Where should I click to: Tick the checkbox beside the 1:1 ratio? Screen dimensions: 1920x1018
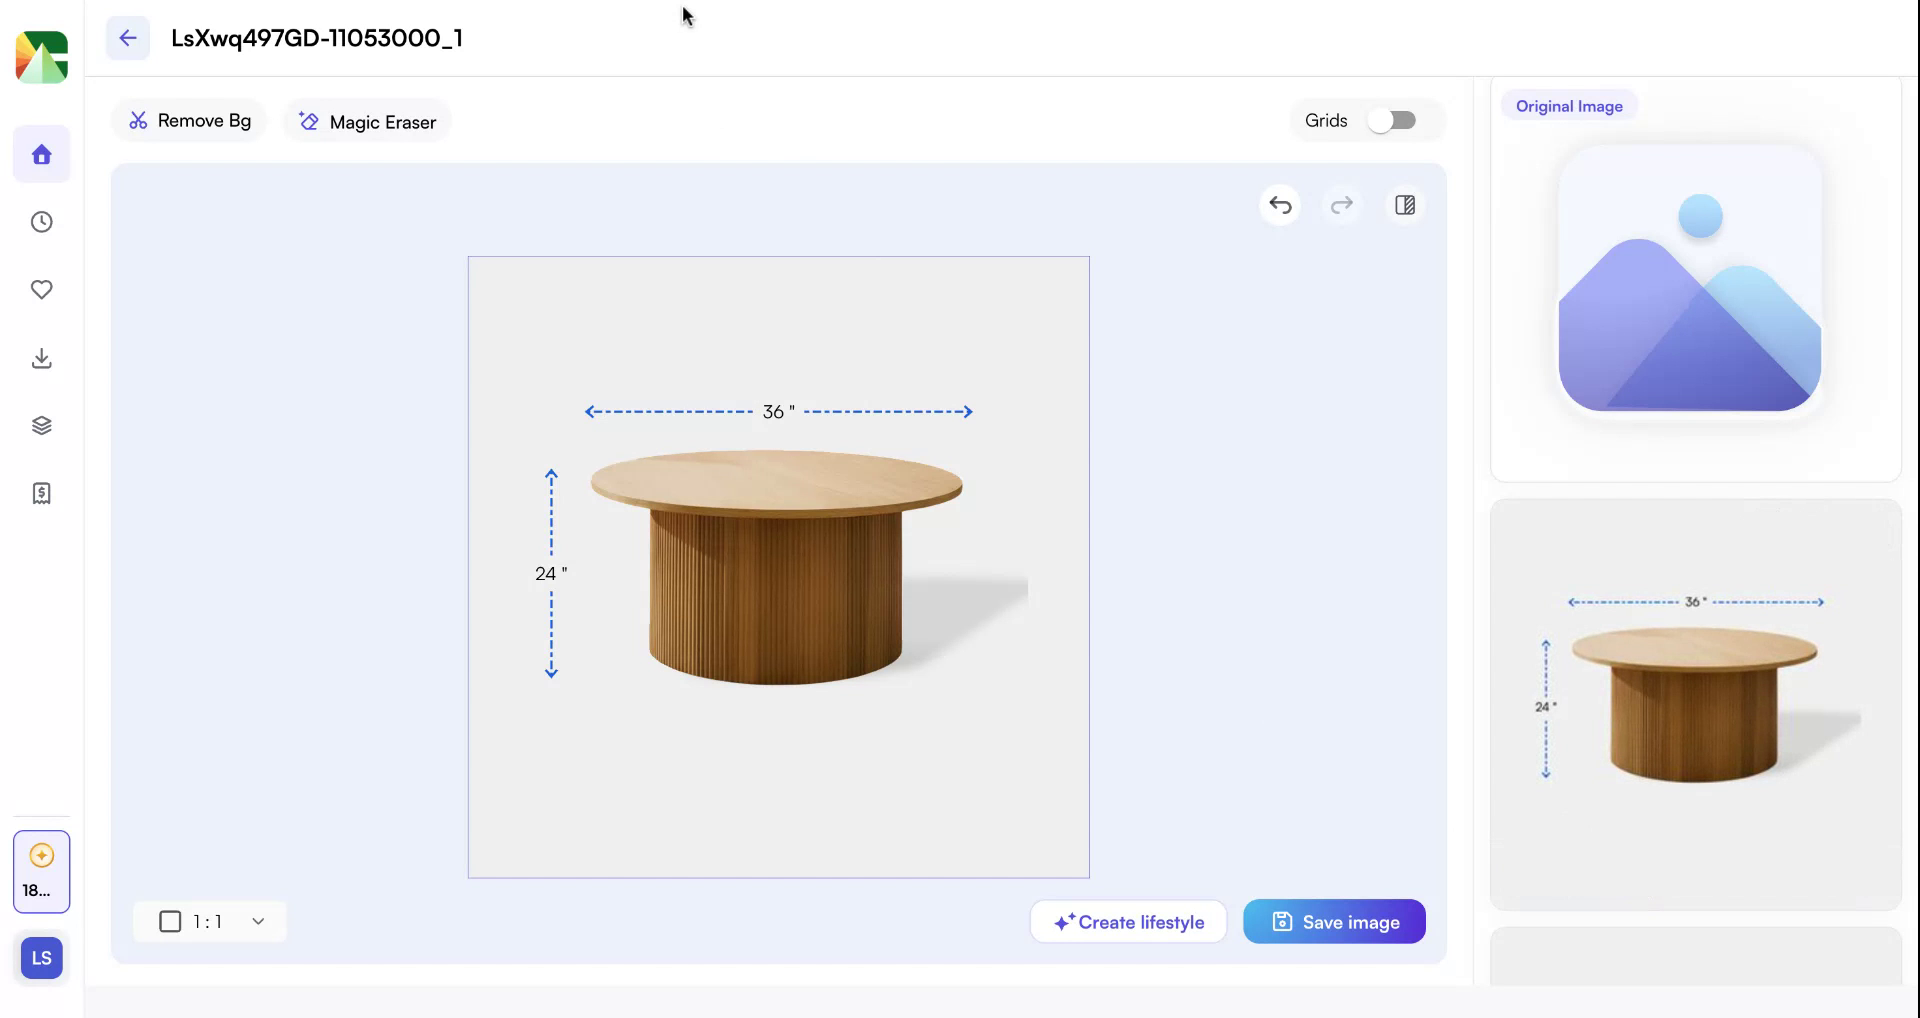[x=170, y=921]
